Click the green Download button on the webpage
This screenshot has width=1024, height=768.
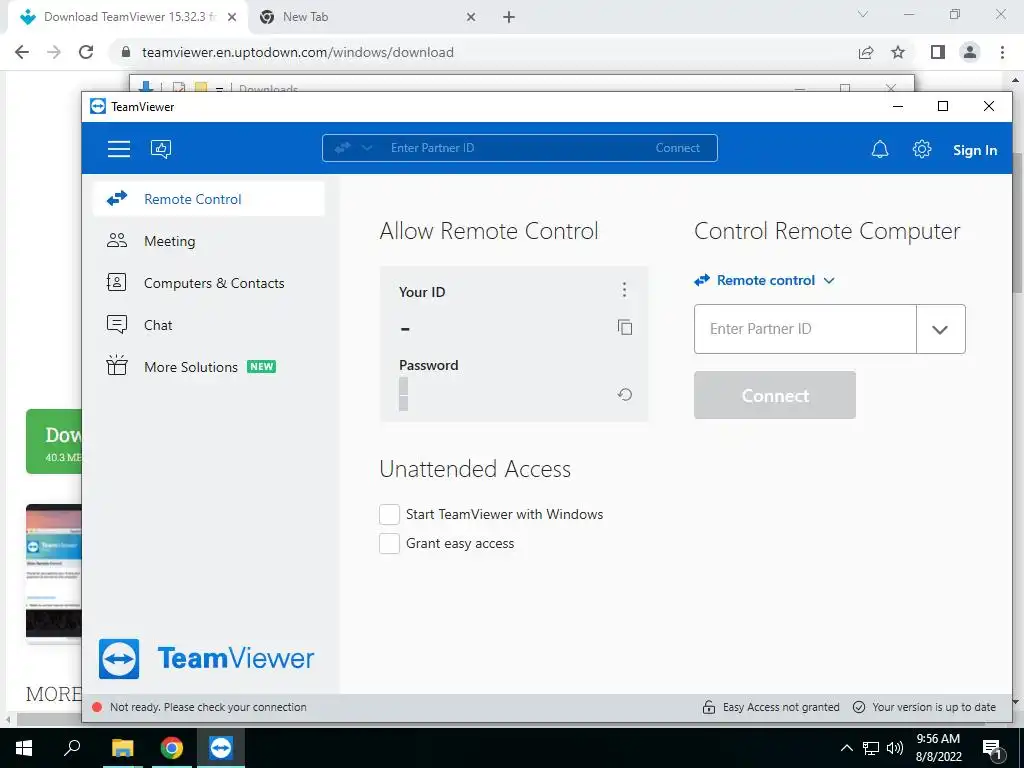tap(54, 441)
